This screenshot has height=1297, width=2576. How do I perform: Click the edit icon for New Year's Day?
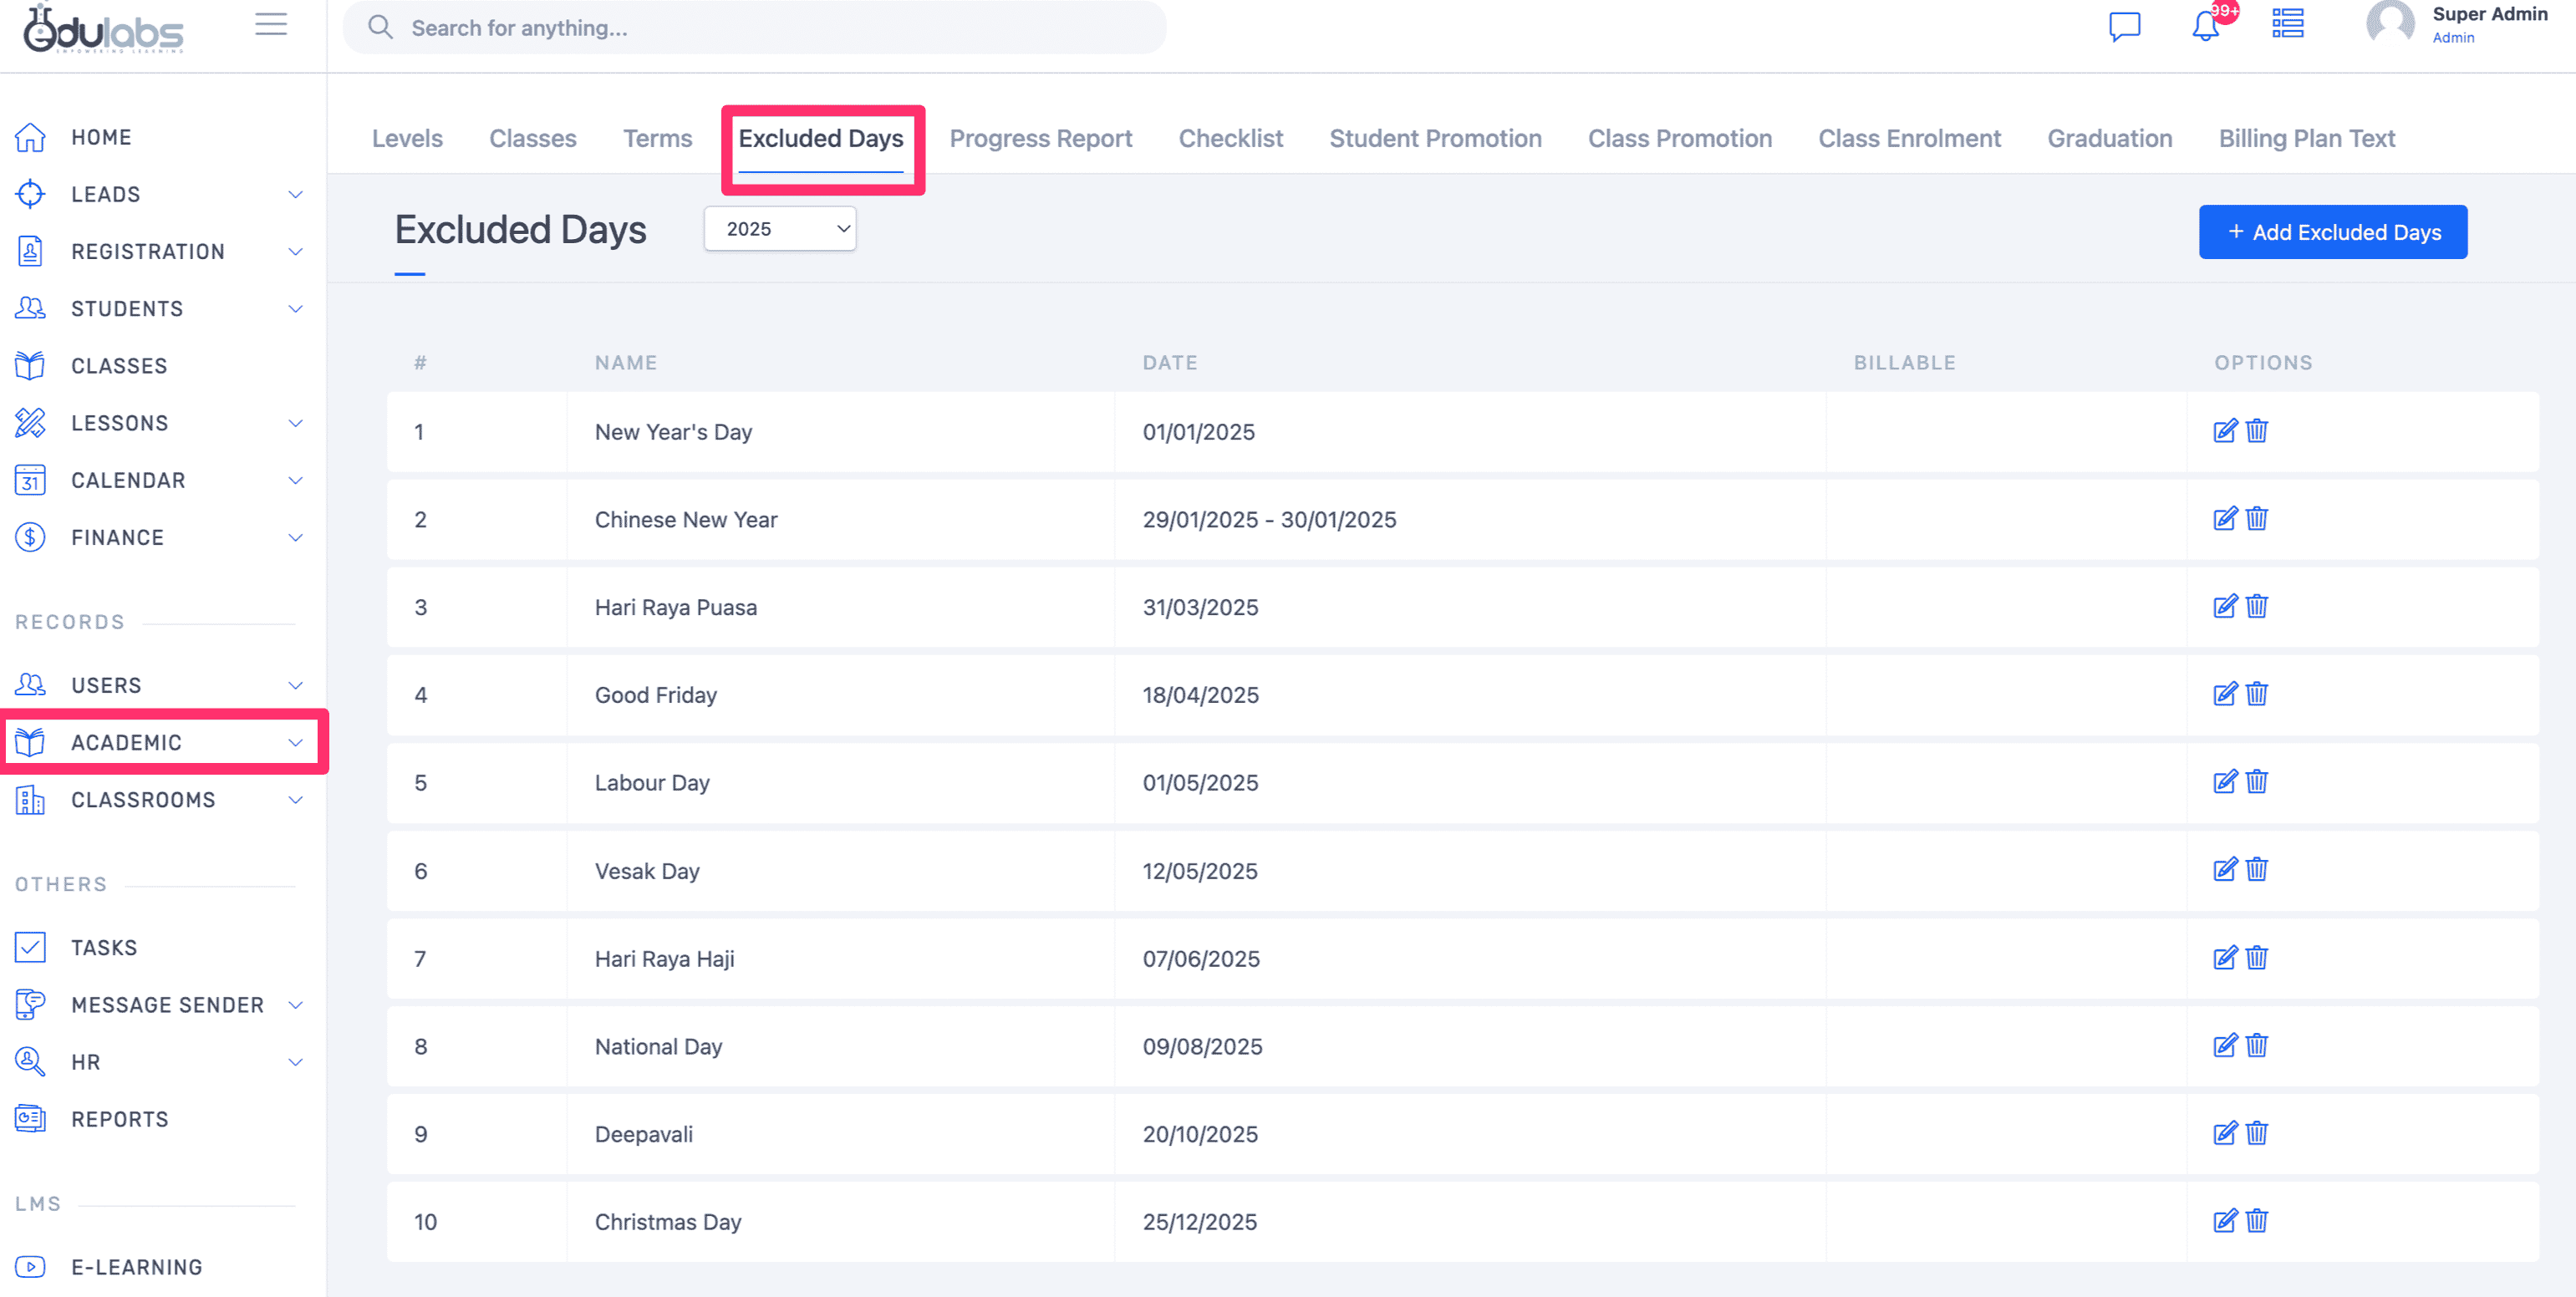[x=2224, y=431]
